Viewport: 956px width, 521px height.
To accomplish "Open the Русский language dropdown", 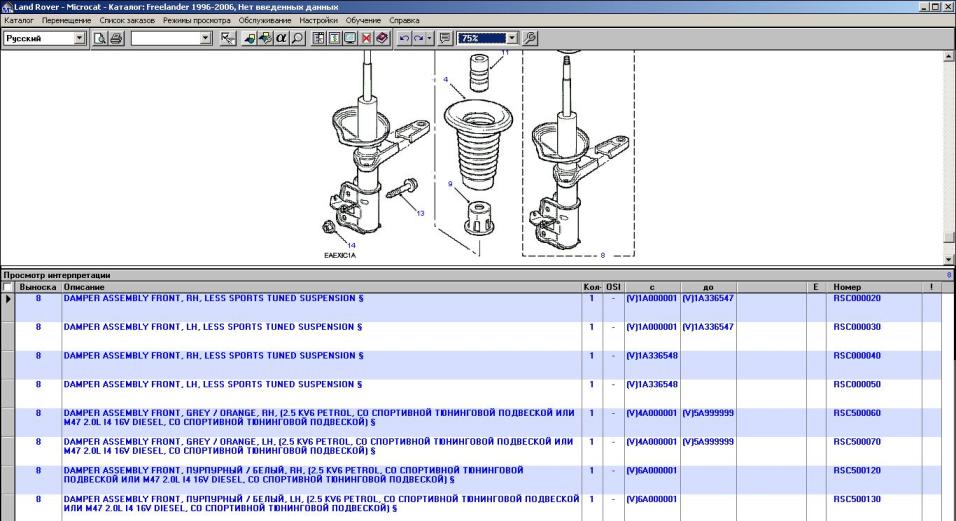I will pos(79,38).
